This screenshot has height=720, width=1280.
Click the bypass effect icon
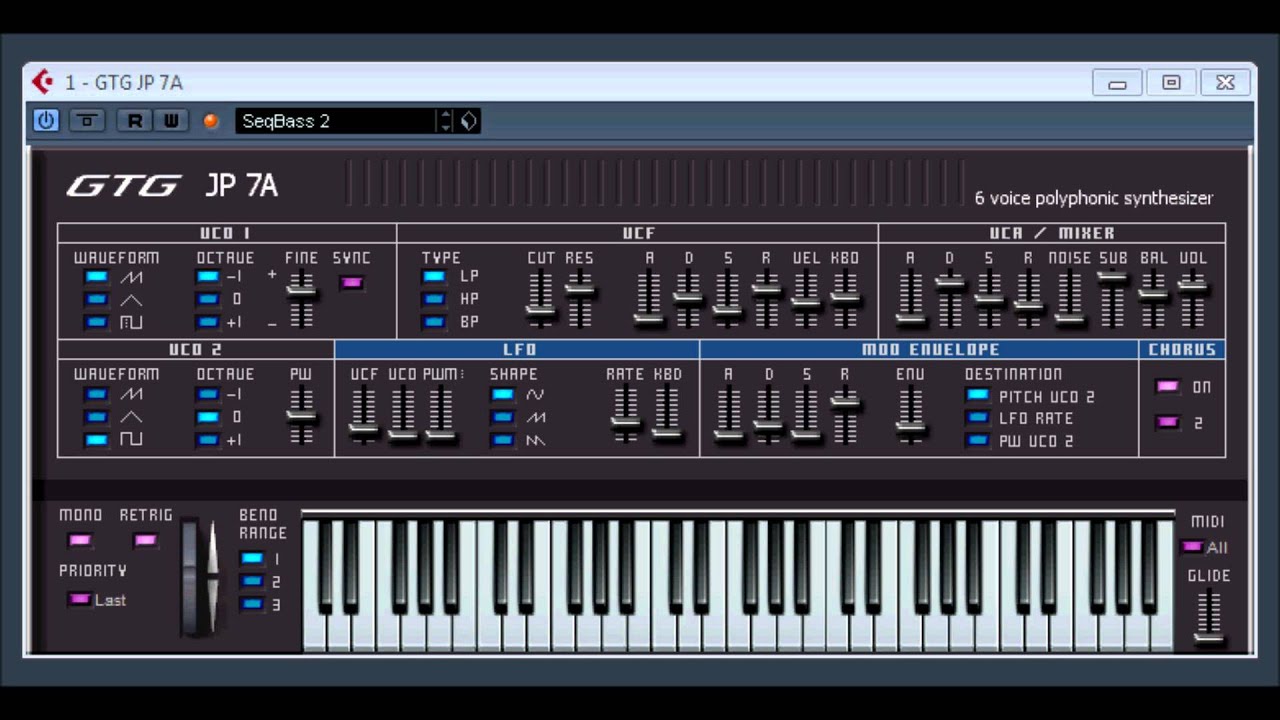[x=87, y=121]
